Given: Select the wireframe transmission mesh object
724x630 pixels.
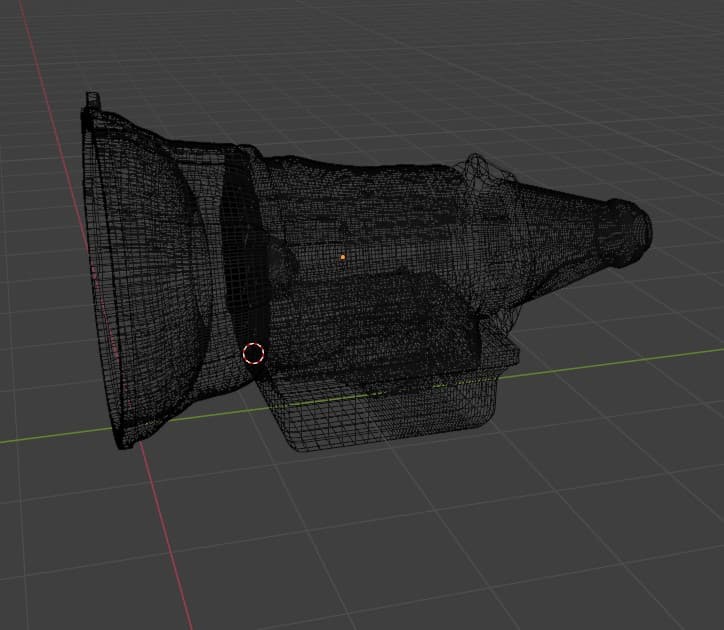Looking at the screenshot, I should click(x=366, y=272).
